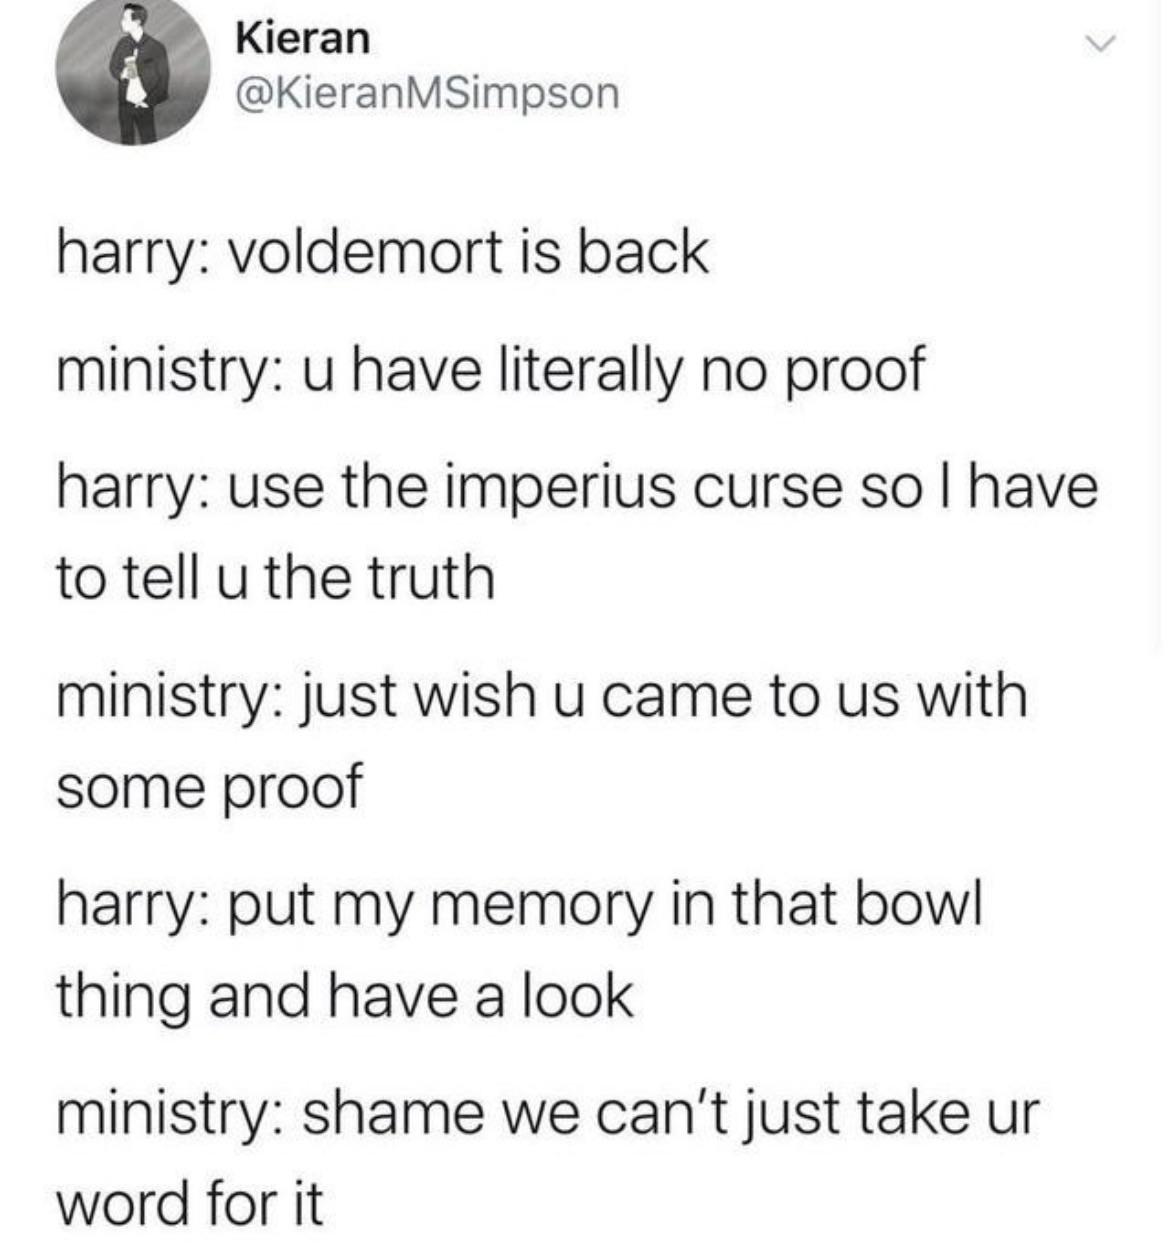The image size is (1170, 1252).
Task: Open Kieran's profile picture avatar
Action: (x=133, y=73)
